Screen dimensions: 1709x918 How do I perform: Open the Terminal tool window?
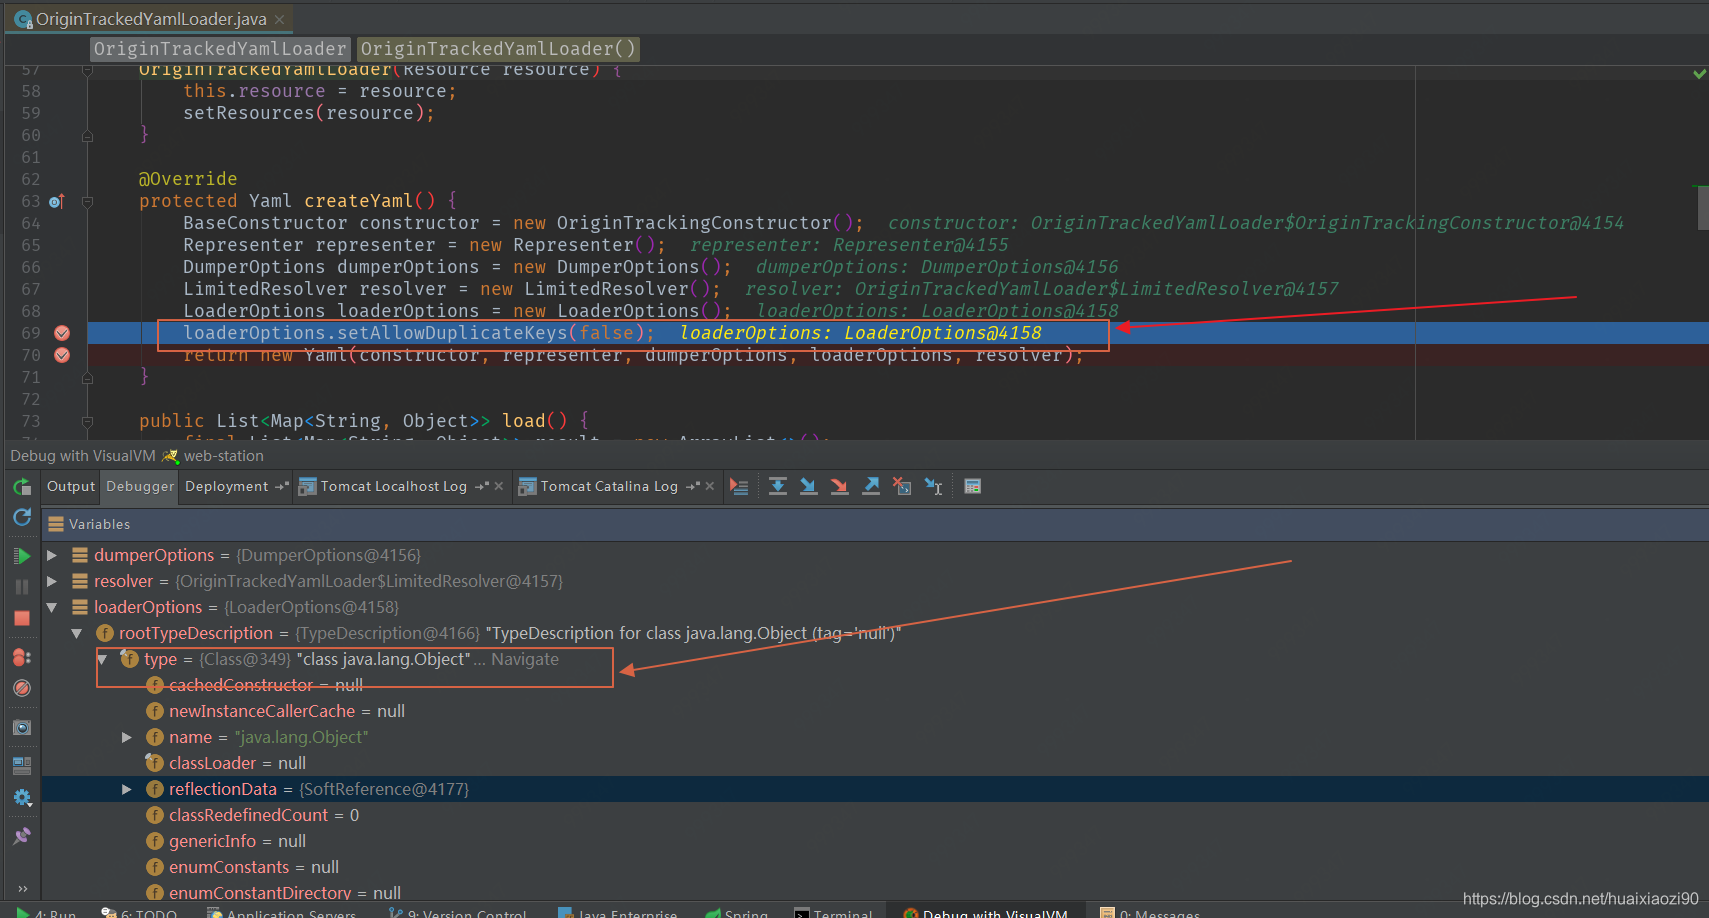click(x=843, y=913)
